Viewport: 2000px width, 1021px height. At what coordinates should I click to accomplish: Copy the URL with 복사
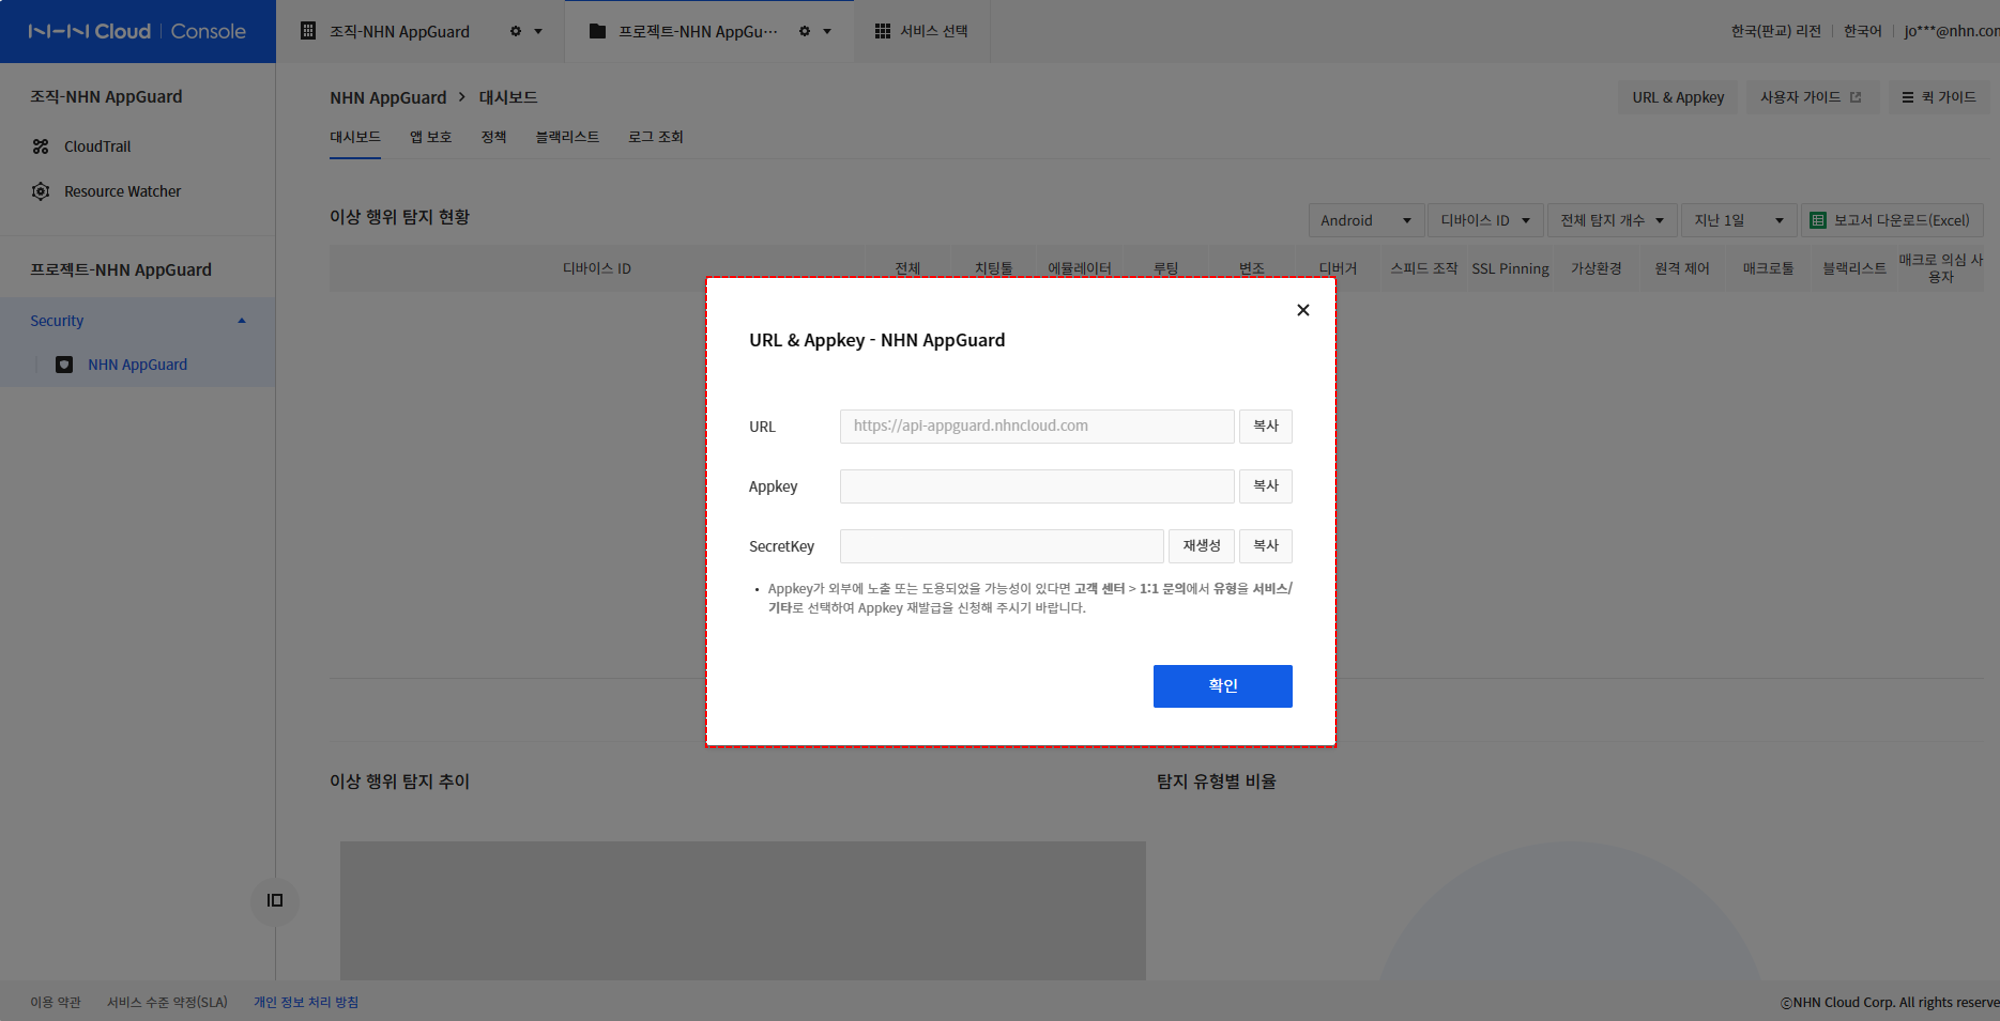pos(1266,426)
